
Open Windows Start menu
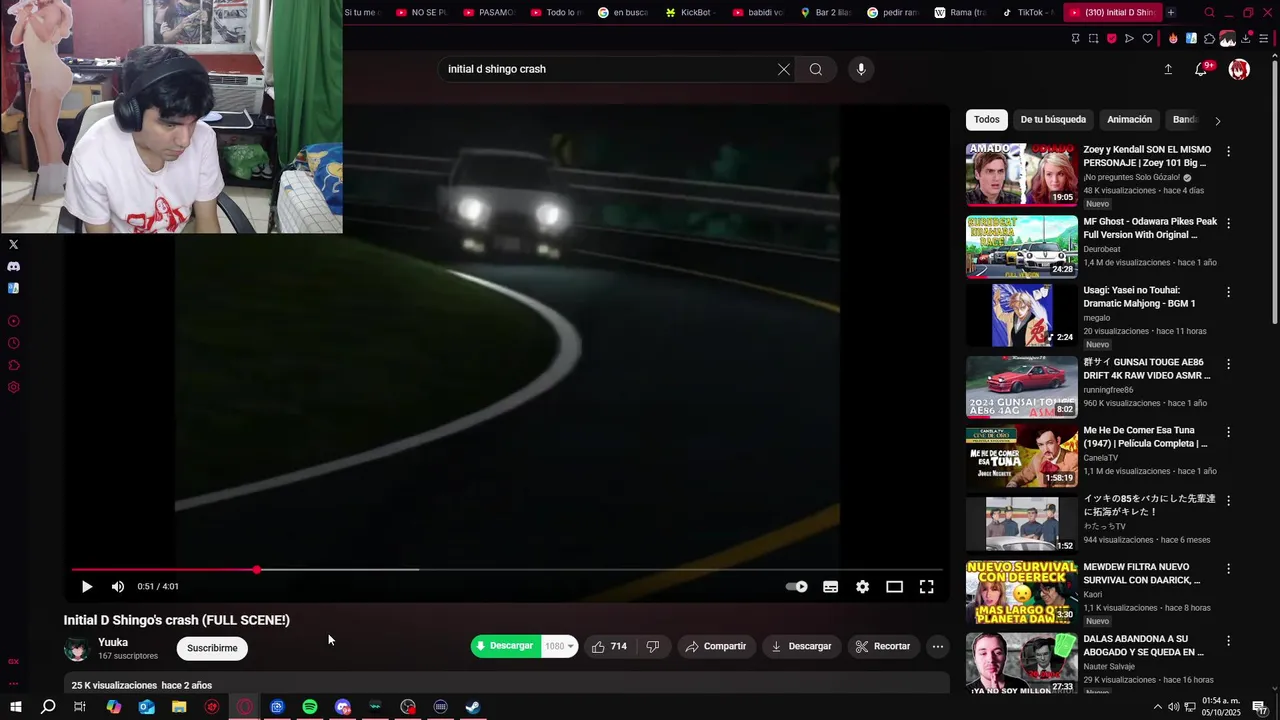15,707
